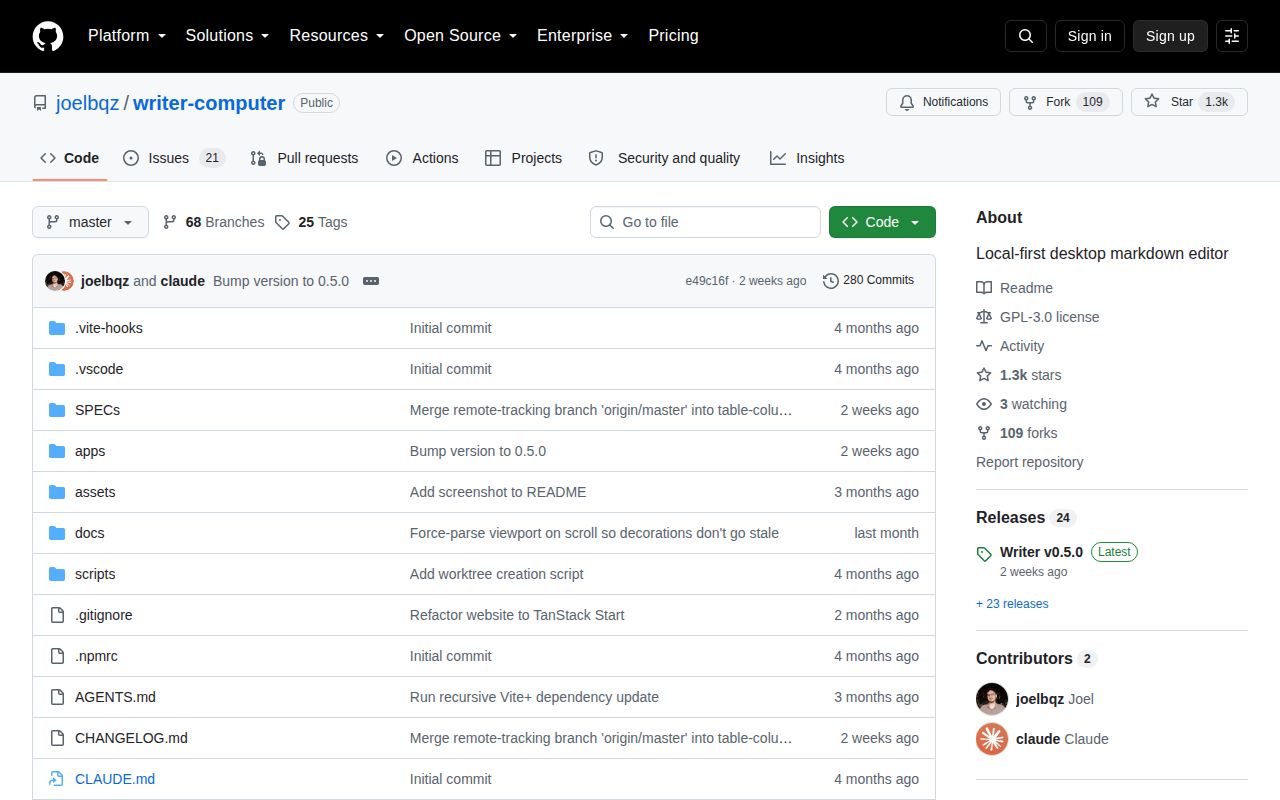
Task: Open the search magnifier button
Action: pyautogui.click(x=1026, y=36)
